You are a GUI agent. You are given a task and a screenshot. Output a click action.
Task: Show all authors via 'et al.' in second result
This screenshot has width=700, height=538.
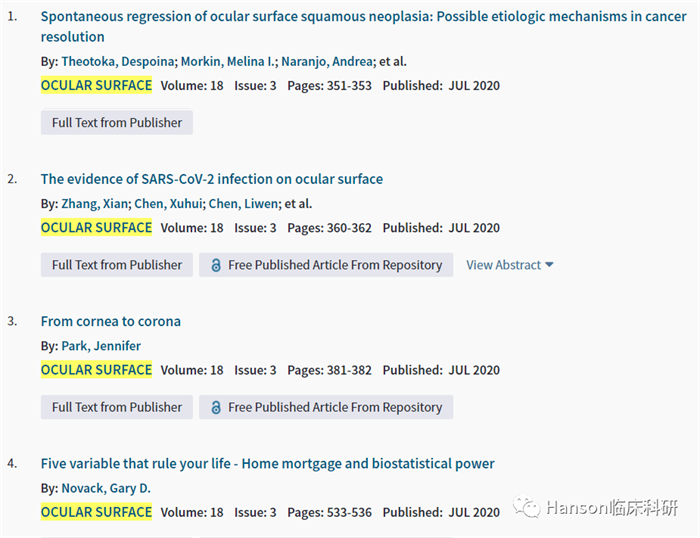pos(299,203)
